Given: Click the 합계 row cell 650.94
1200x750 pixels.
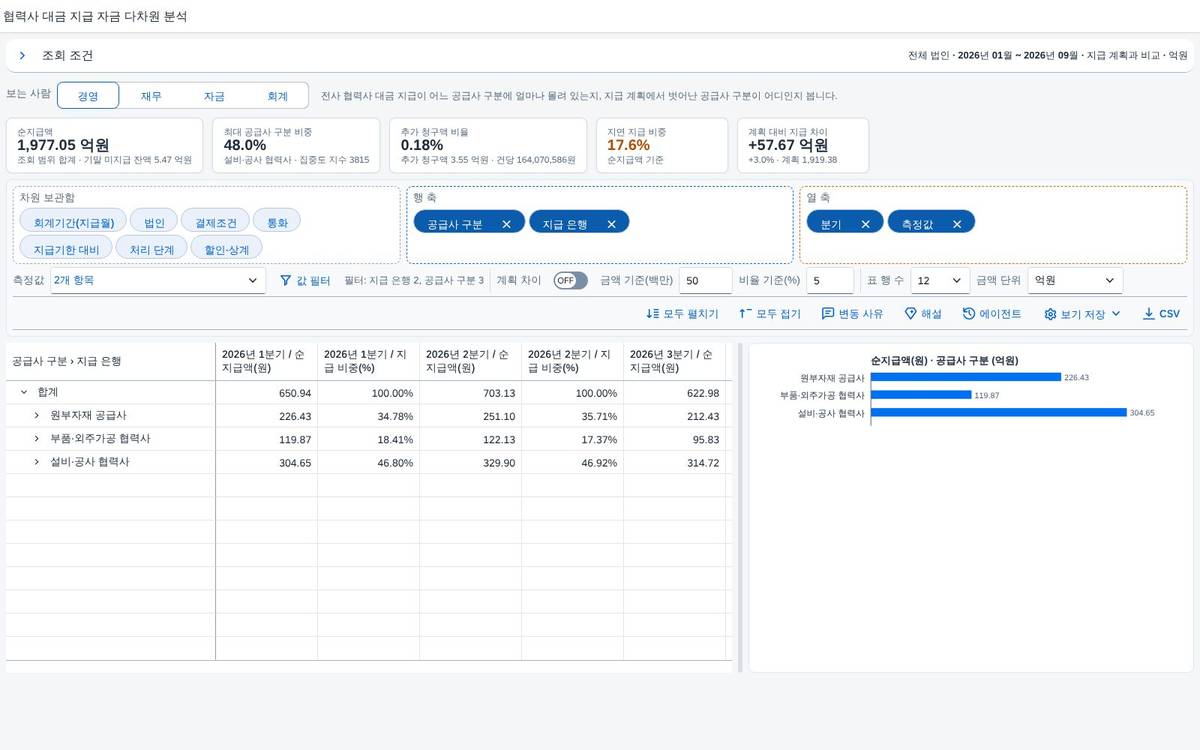Looking at the screenshot, I should (x=267, y=393).
